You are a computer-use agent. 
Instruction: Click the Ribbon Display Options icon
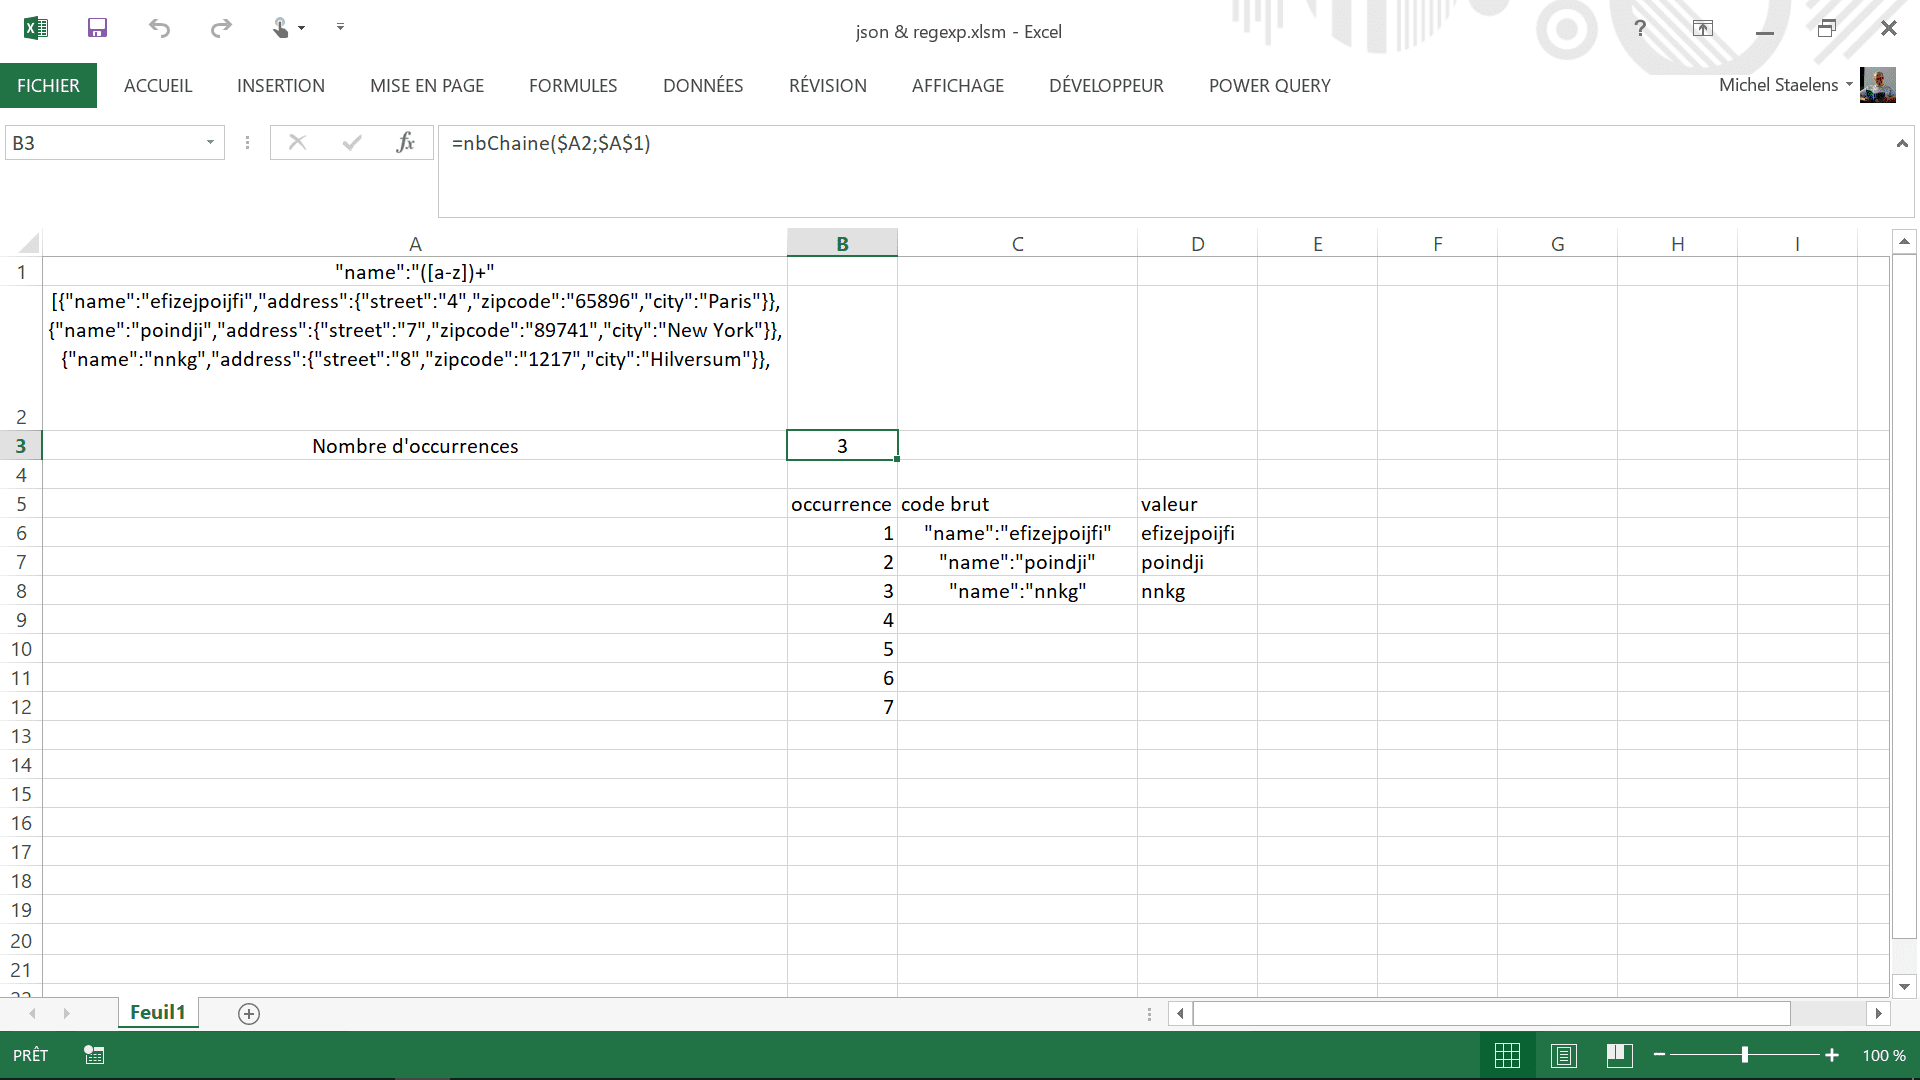pyautogui.click(x=1703, y=28)
